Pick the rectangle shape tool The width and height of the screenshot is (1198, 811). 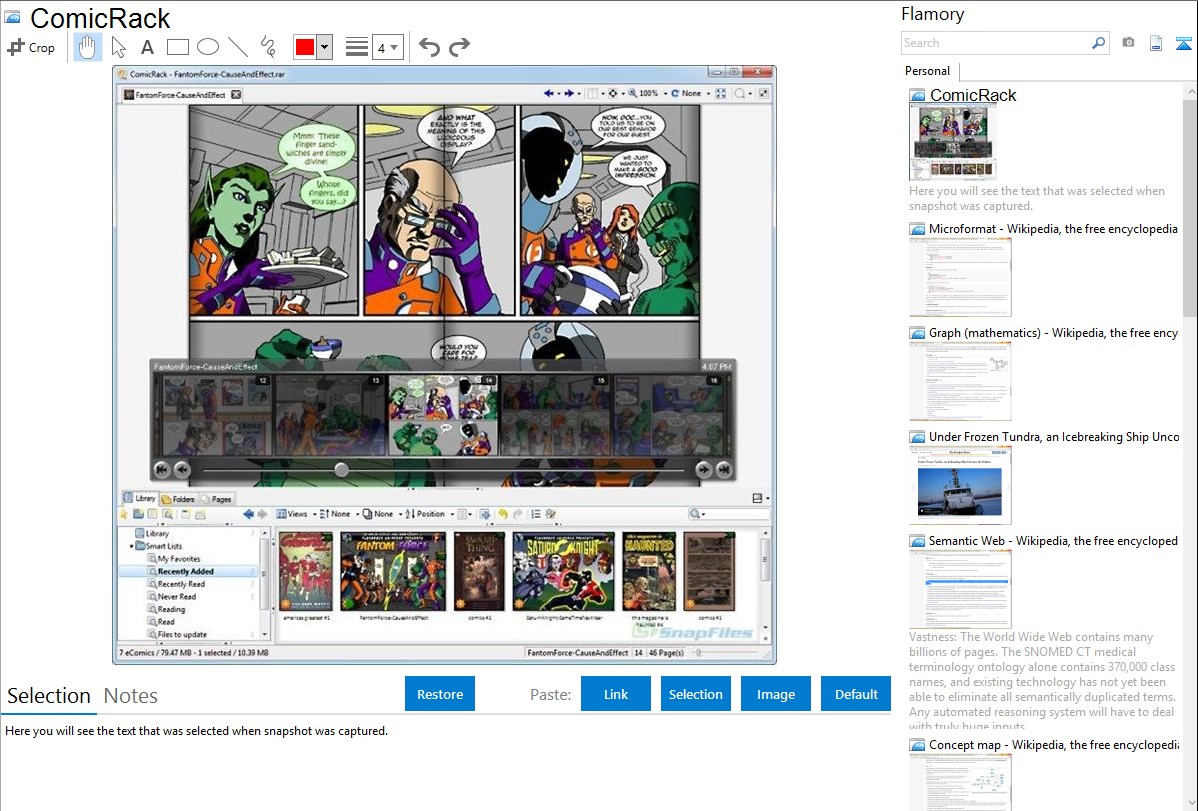click(177, 47)
